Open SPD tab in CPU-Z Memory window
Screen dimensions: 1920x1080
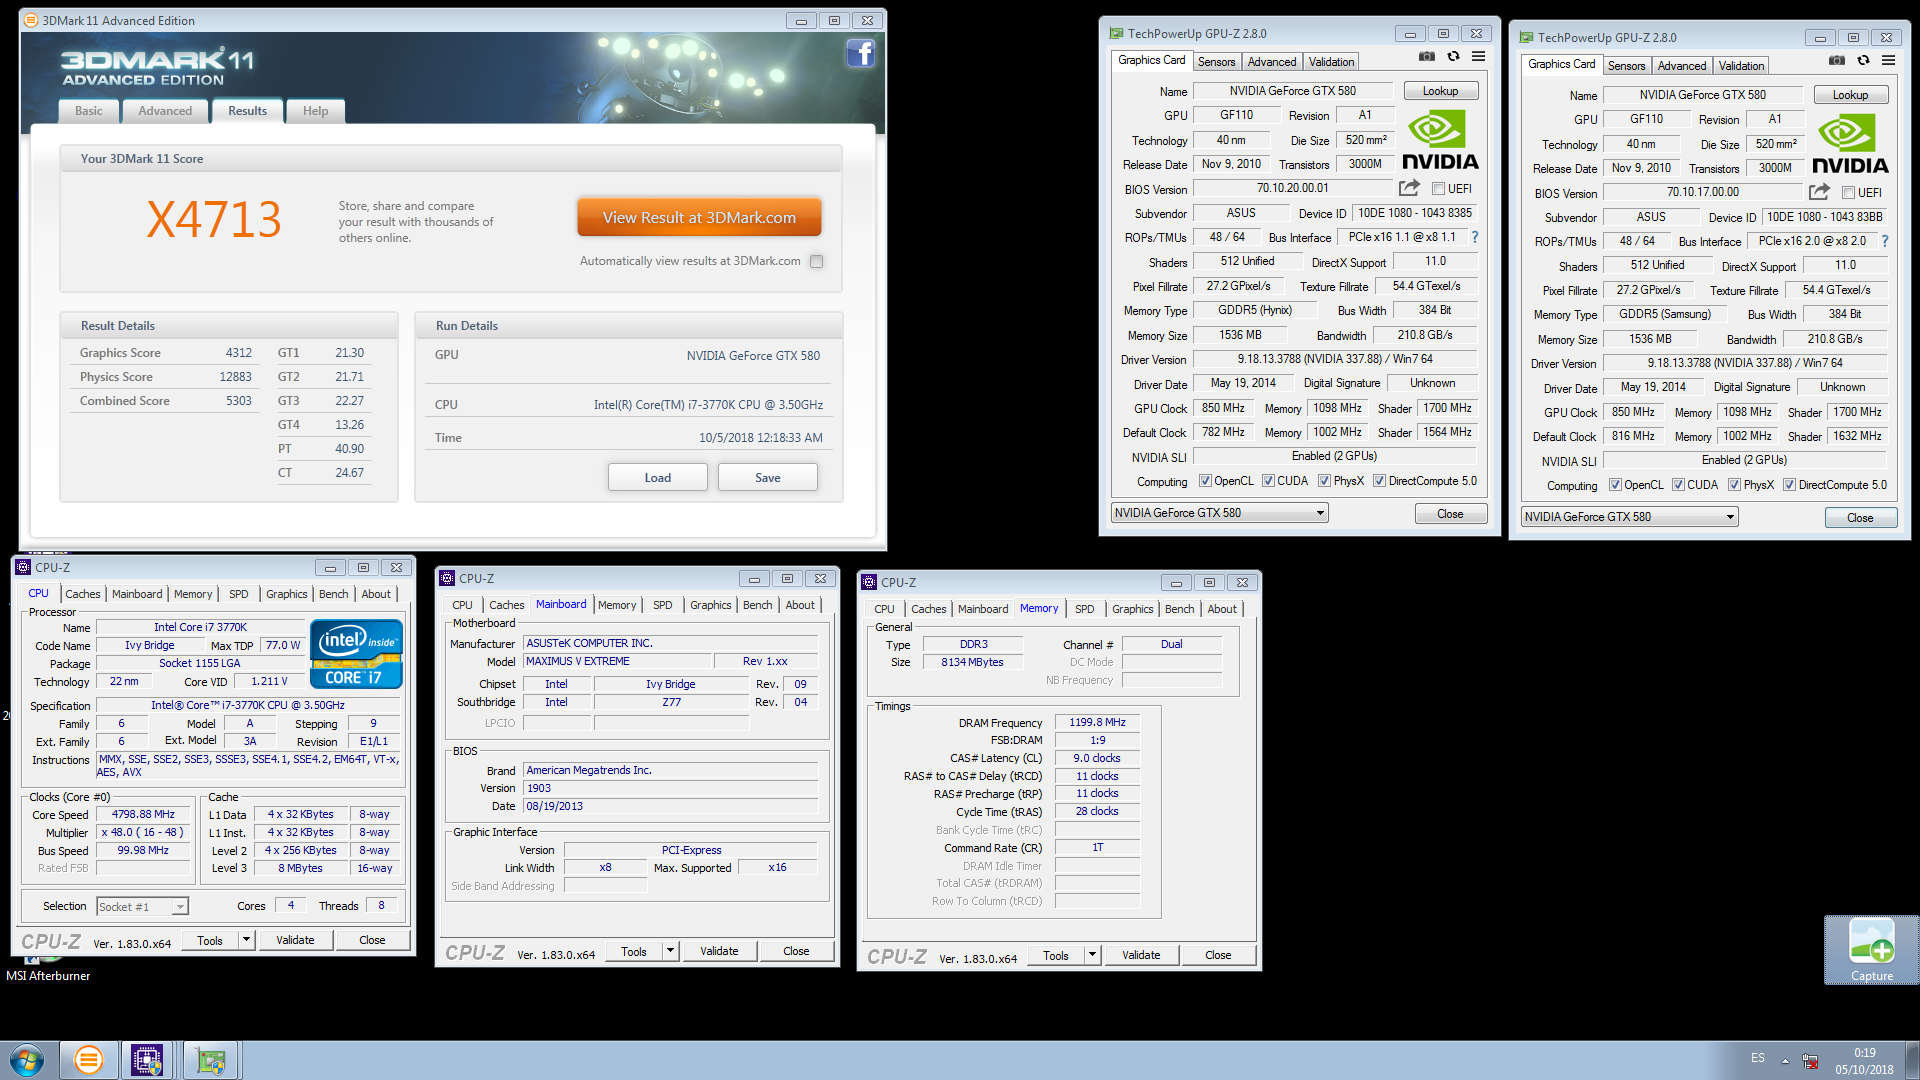click(1085, 609)
